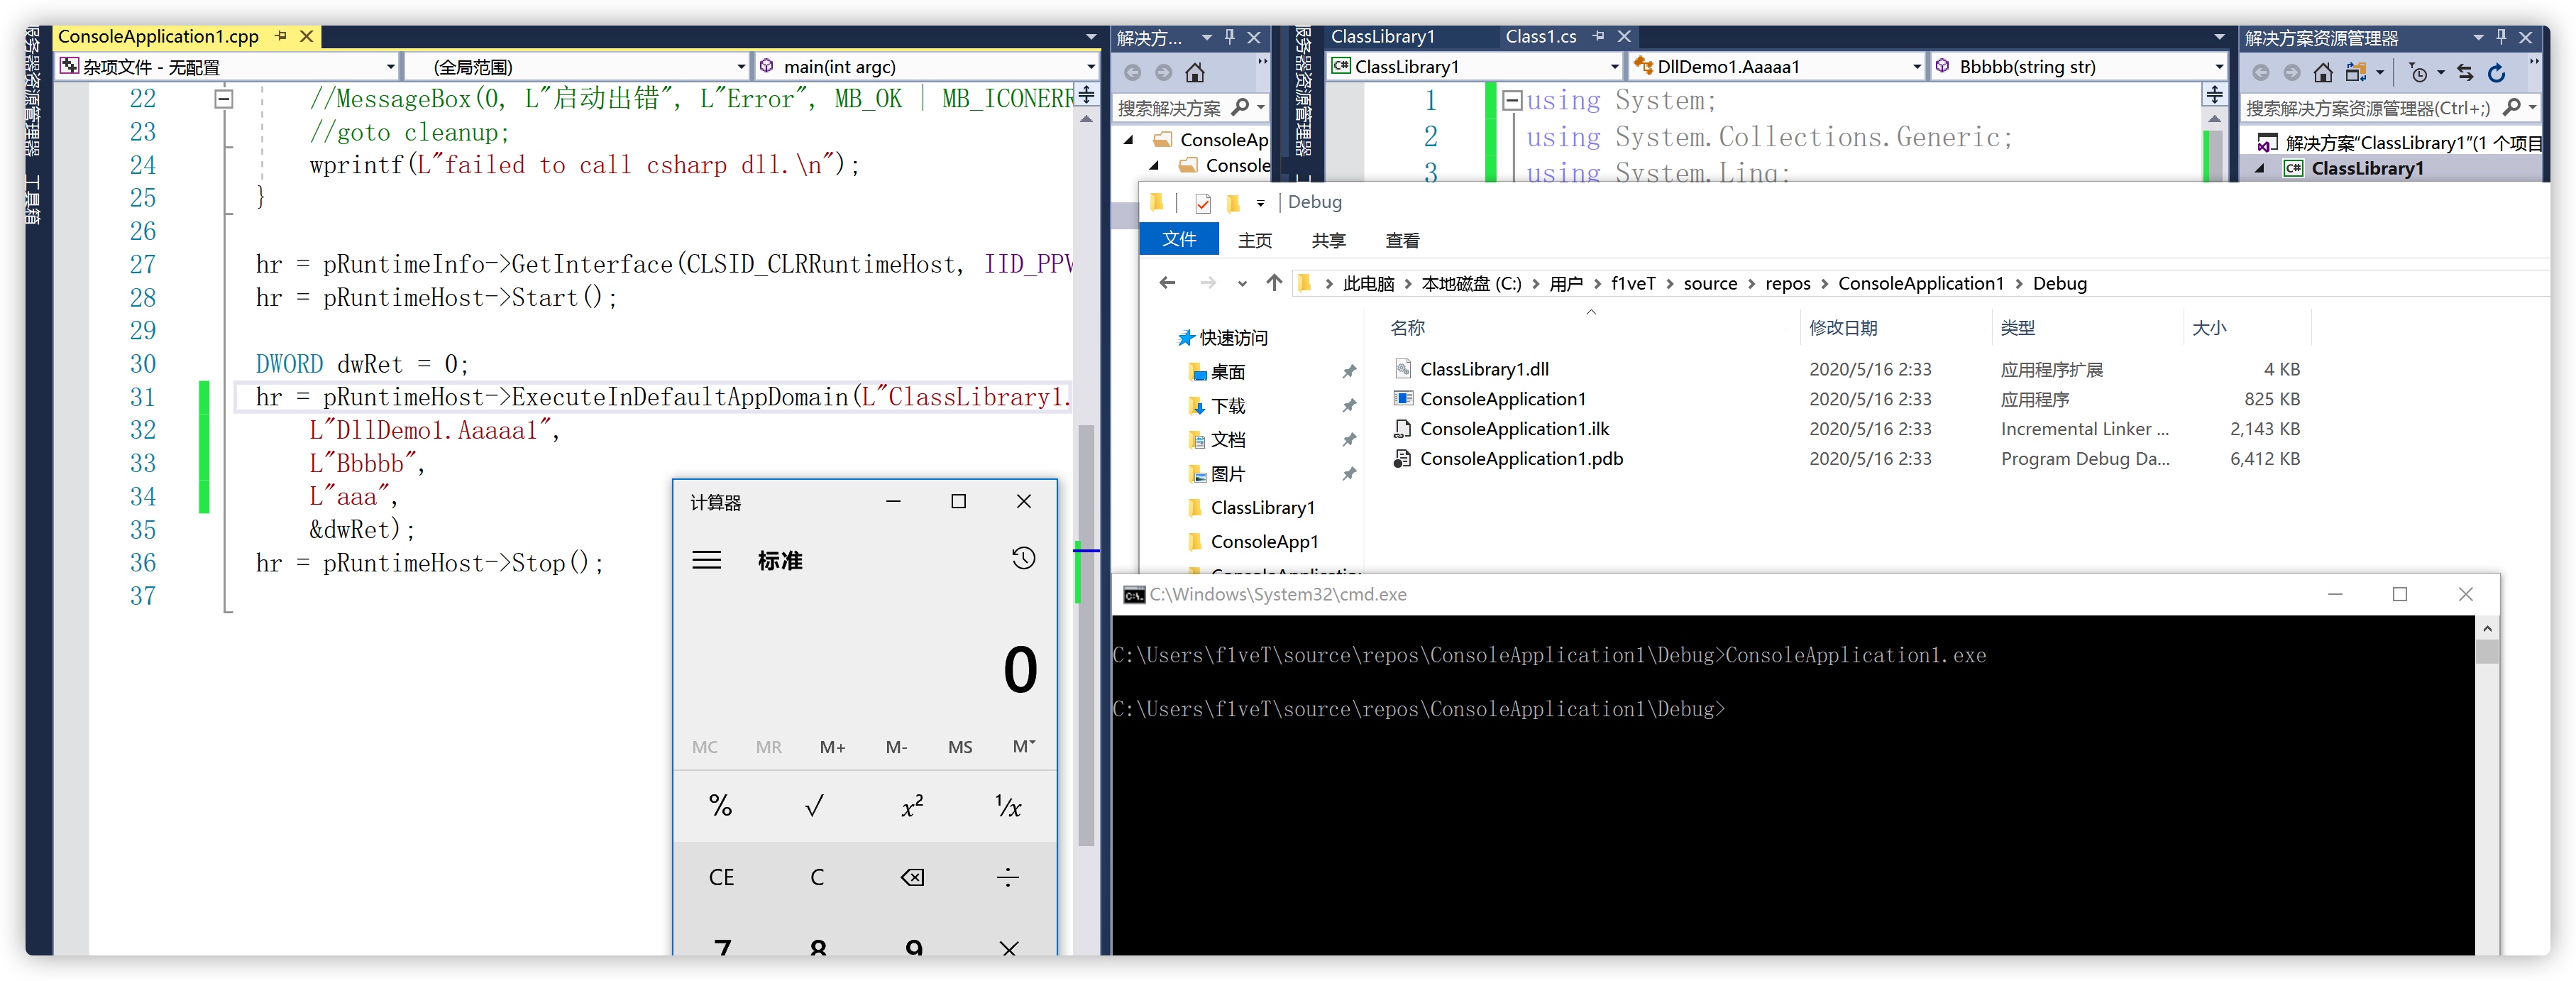Click the sync with active document icon

click(2465, 72)
